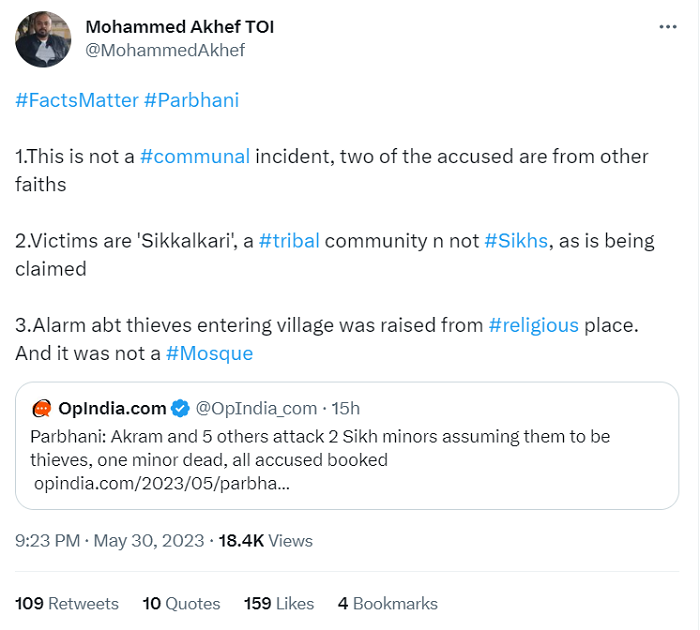This screenshot has width=700, height=630.
Task: View the 109 Retweets list
Action: pyautogui.click(x=67, y=604)
